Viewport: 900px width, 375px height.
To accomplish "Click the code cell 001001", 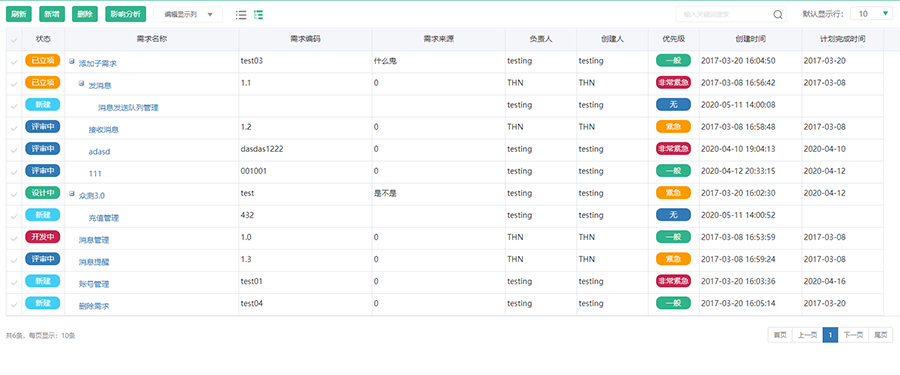I will [x=254, y=171].
